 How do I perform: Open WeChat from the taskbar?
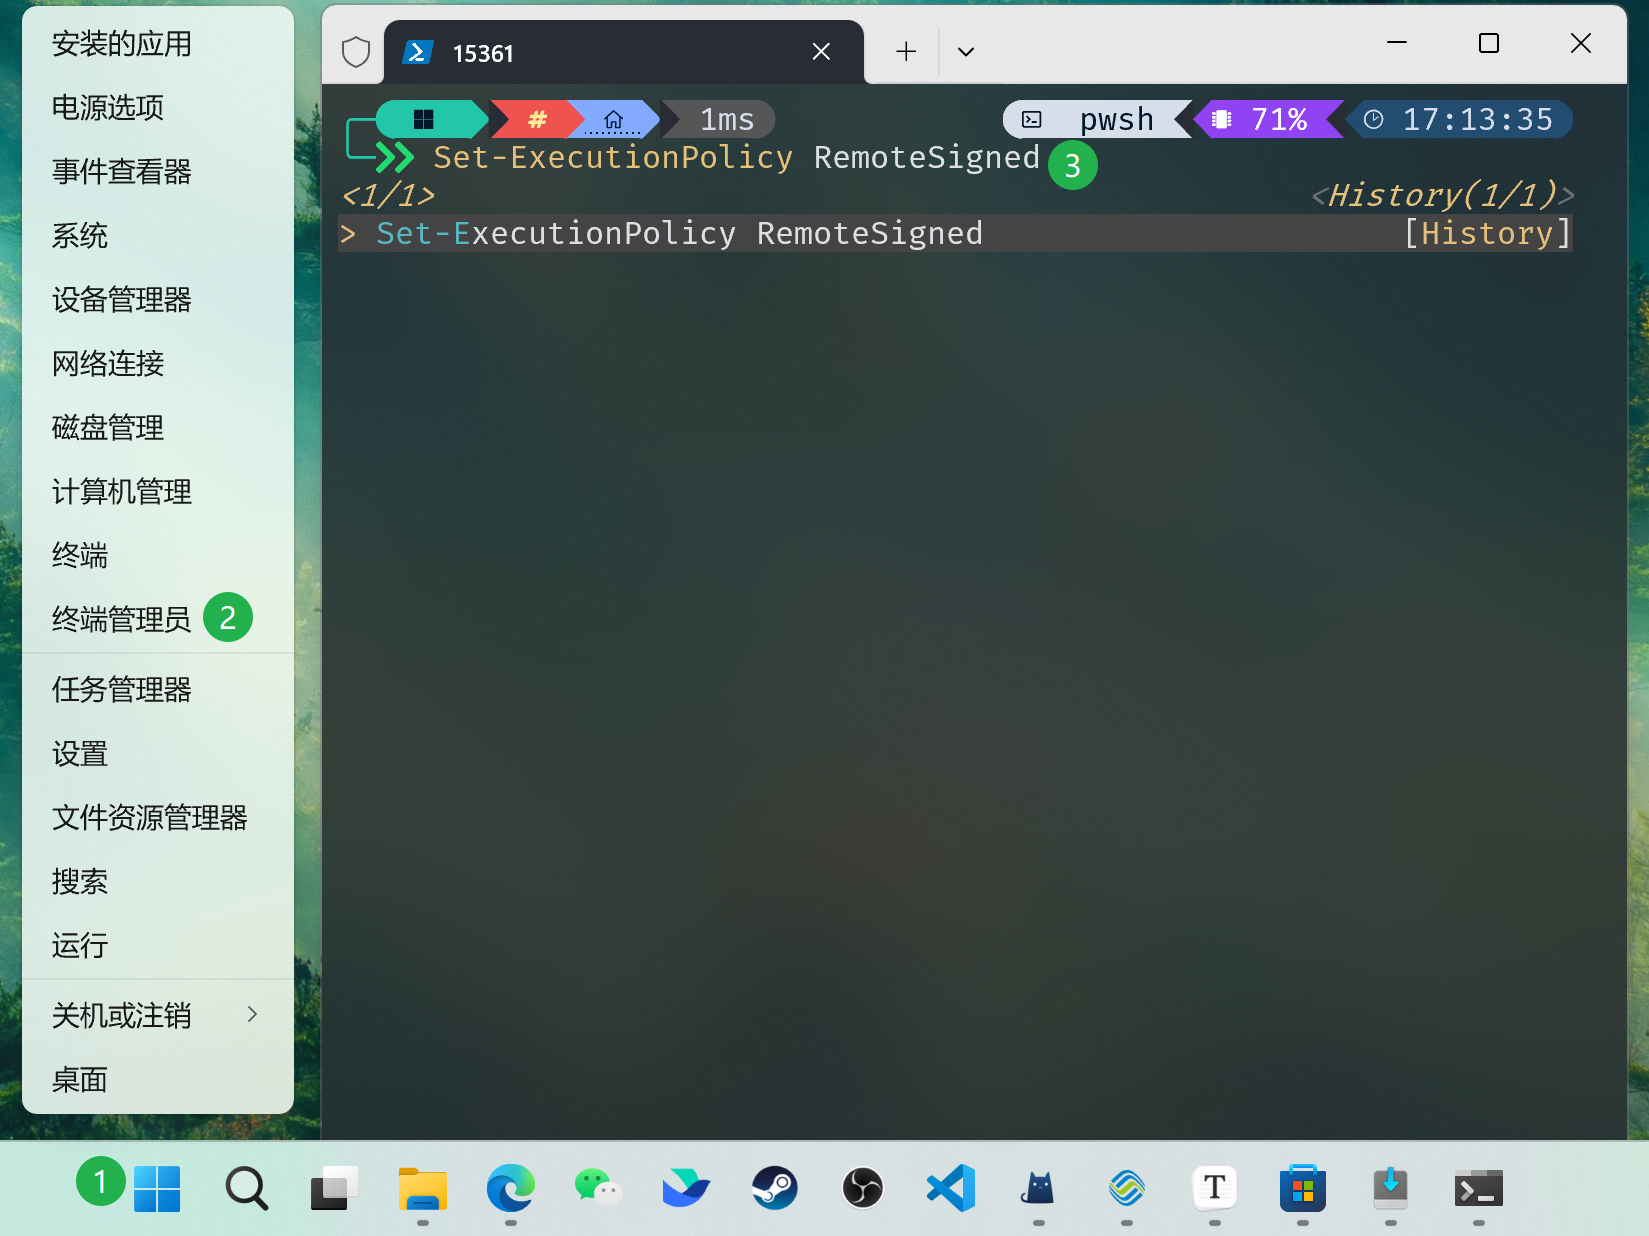(598, 1188)
